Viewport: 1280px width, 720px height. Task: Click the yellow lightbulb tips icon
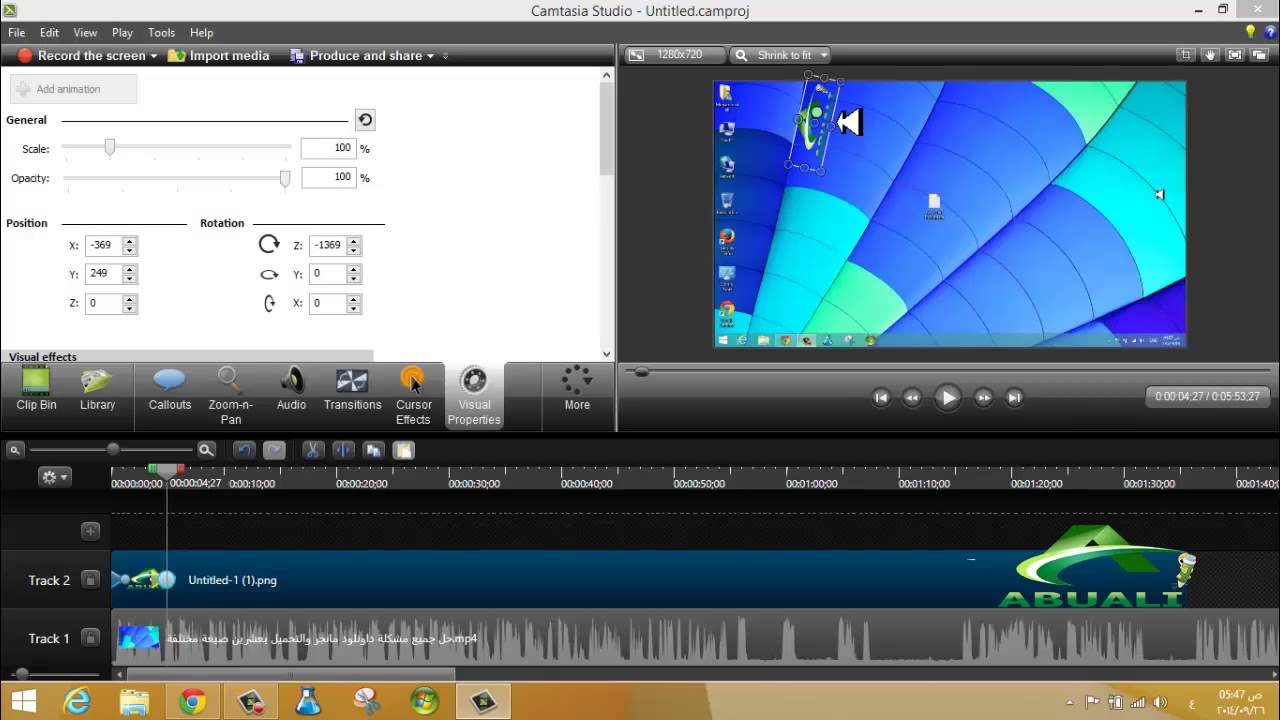pos(1250,32)
